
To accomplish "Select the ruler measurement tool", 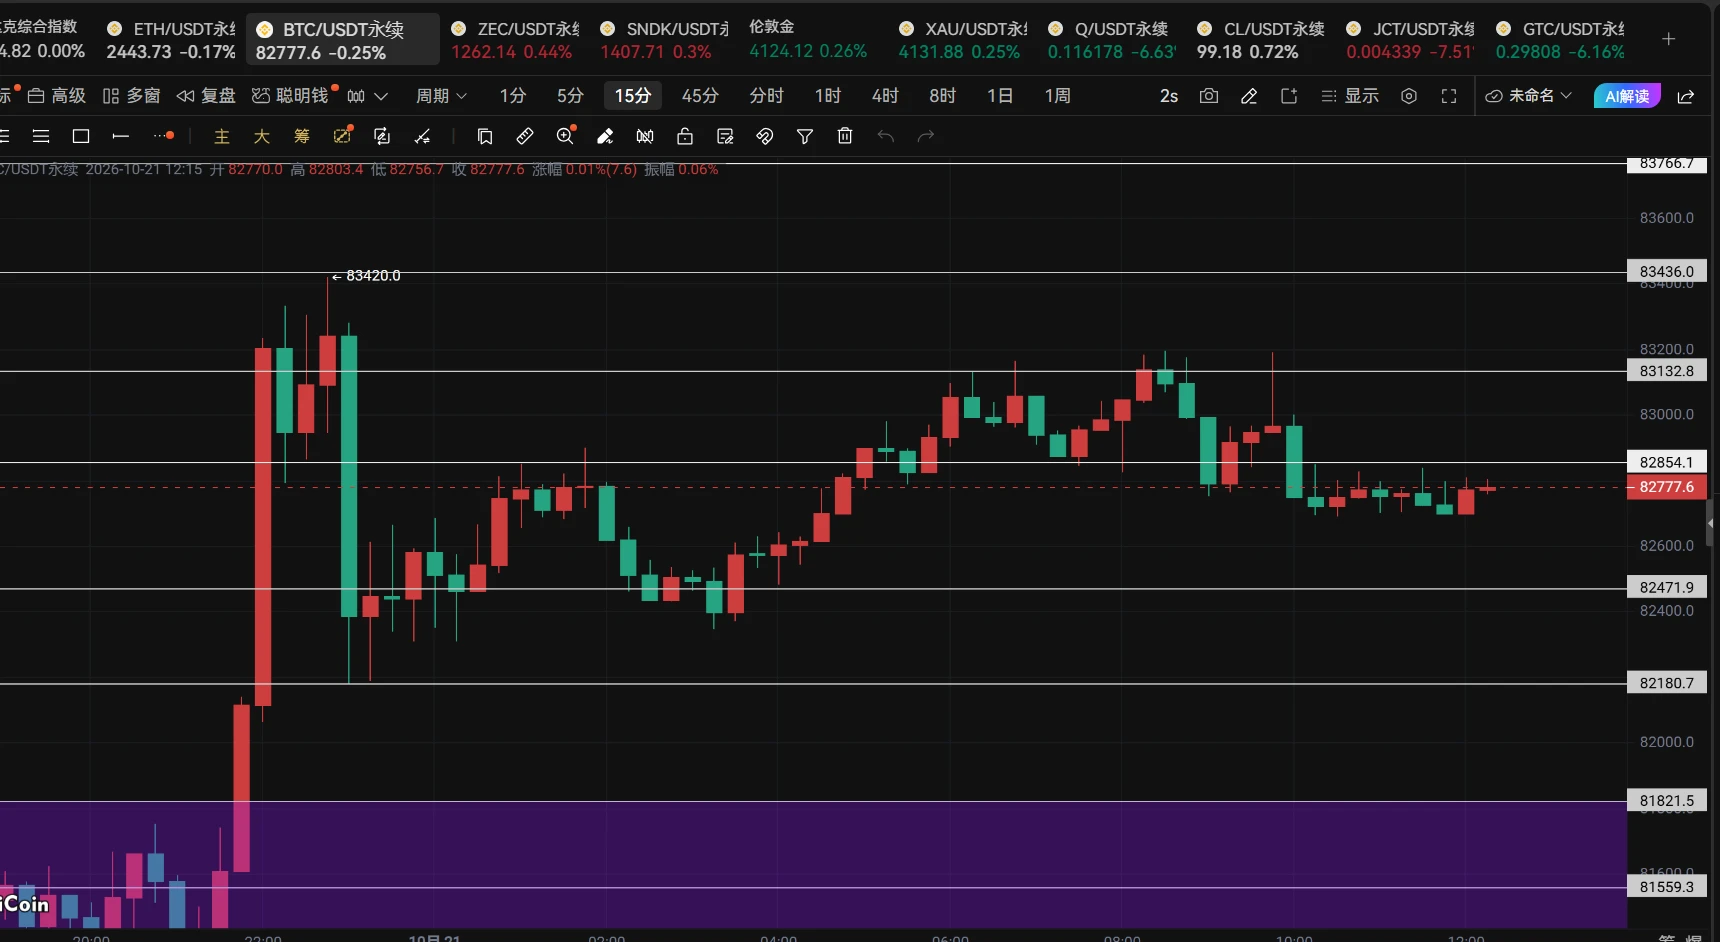I will tap(525, 136).
